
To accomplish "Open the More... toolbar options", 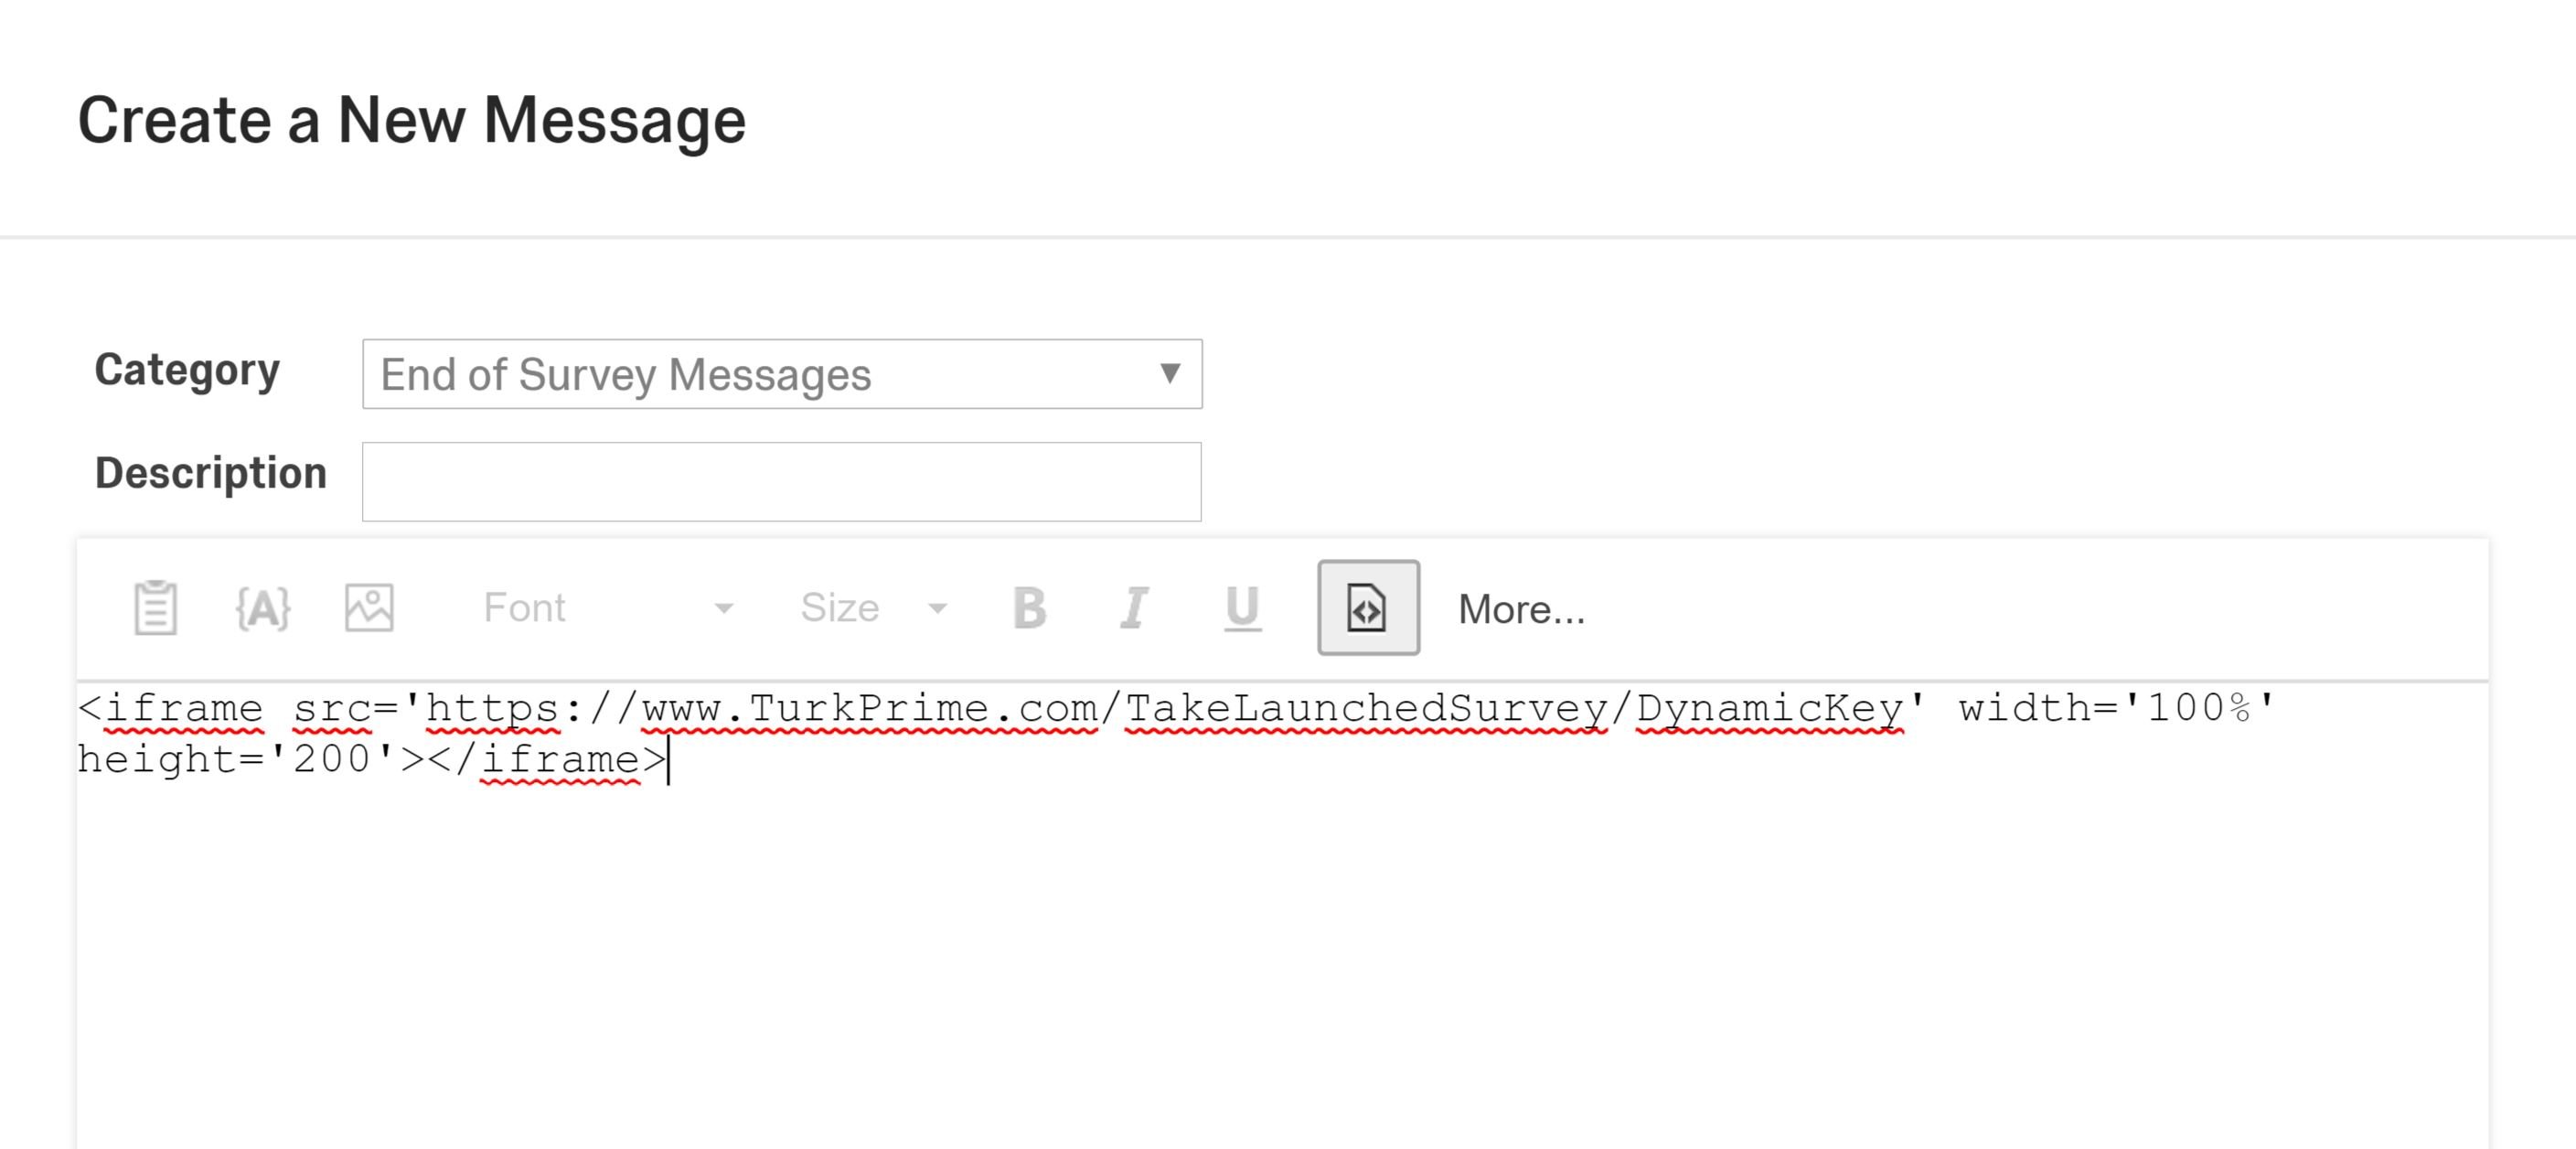I will (x=1521, y=609).
